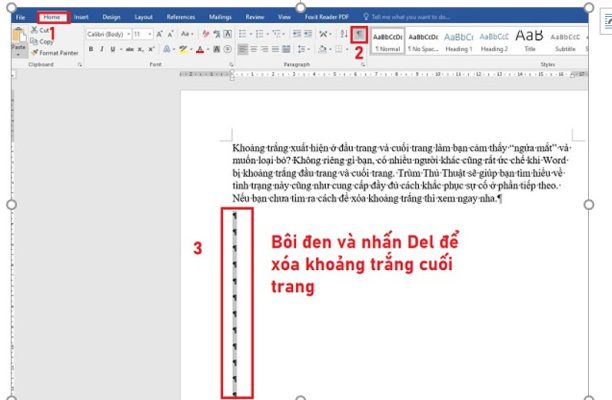Apply paragraph shading fill color
Image resolution: width=612 pixels, height=400 pixels.
(322, 49)
